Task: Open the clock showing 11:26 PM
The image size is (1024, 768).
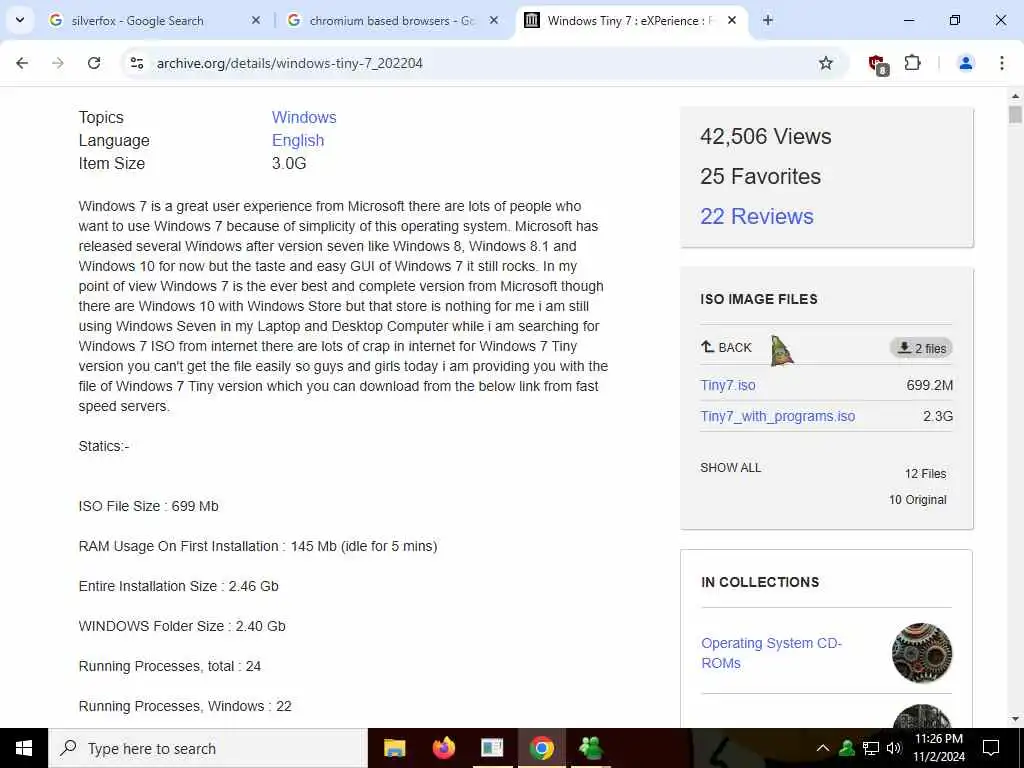Action: (x=938, y=748)
